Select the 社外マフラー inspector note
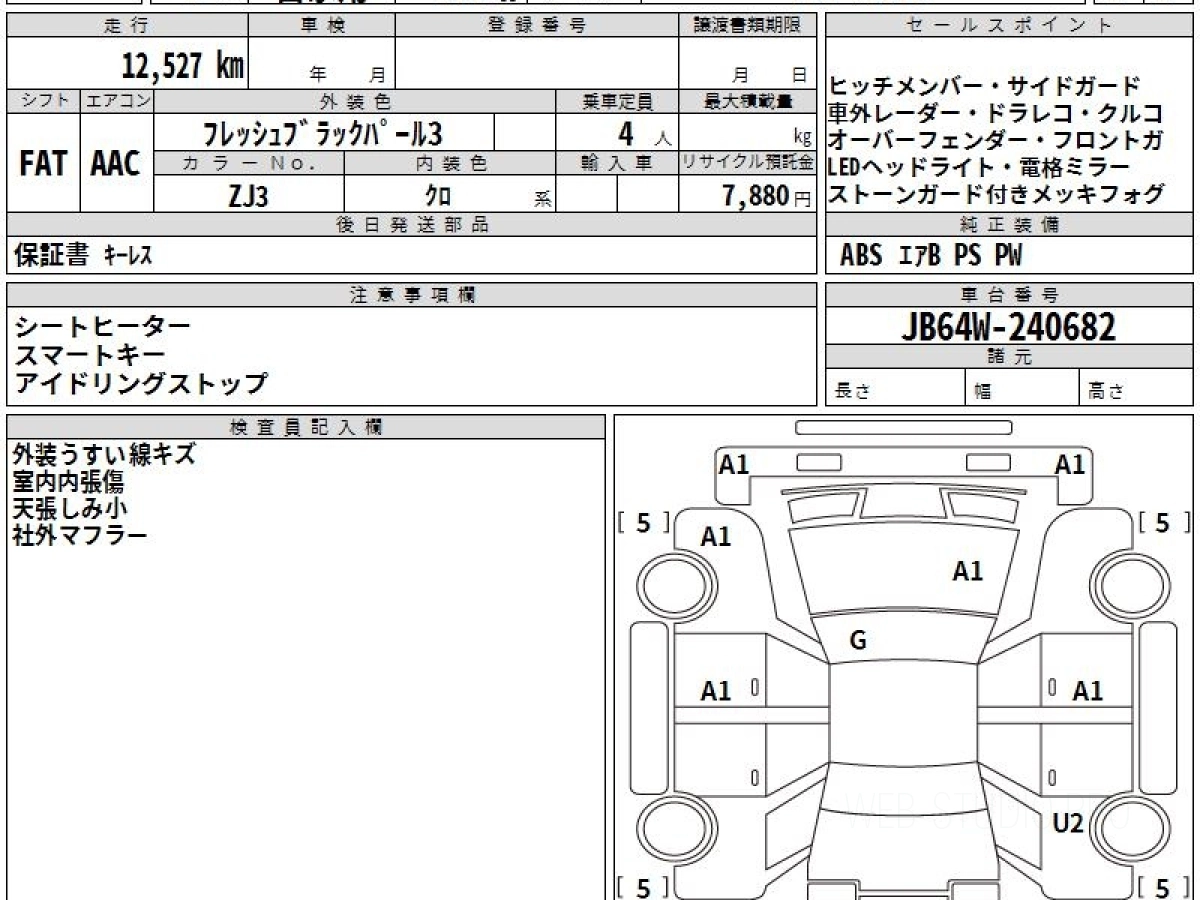This screenshot has height=900, width=1200. tap(80, 535)
